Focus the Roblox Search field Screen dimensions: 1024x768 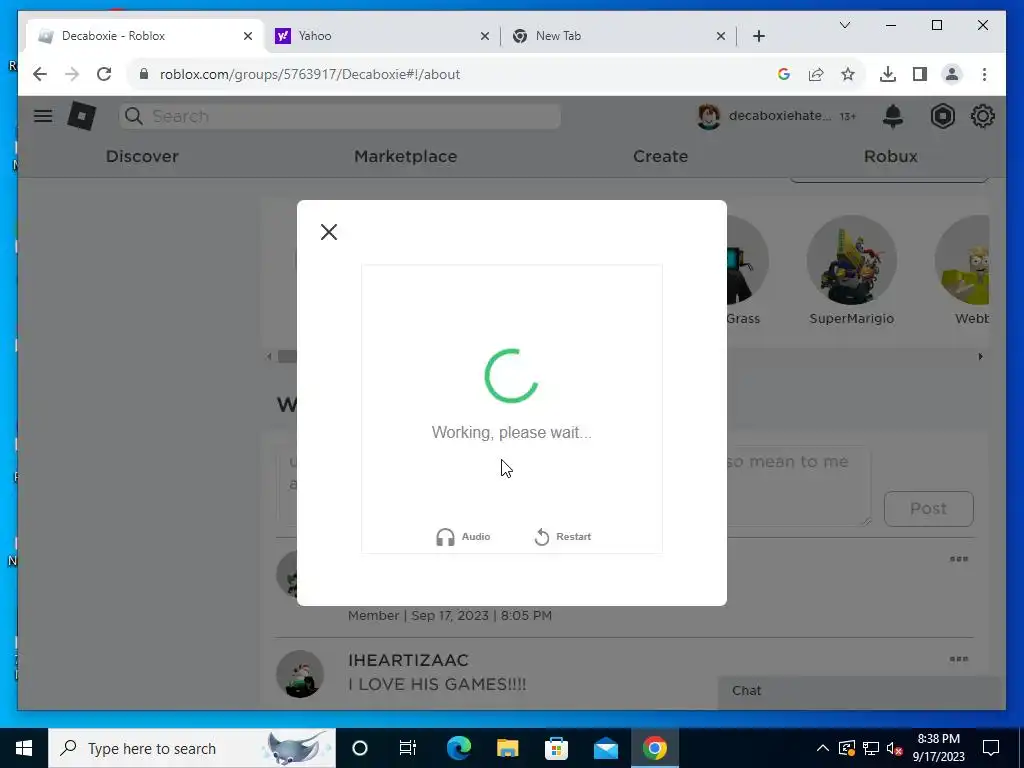[340, 116]
